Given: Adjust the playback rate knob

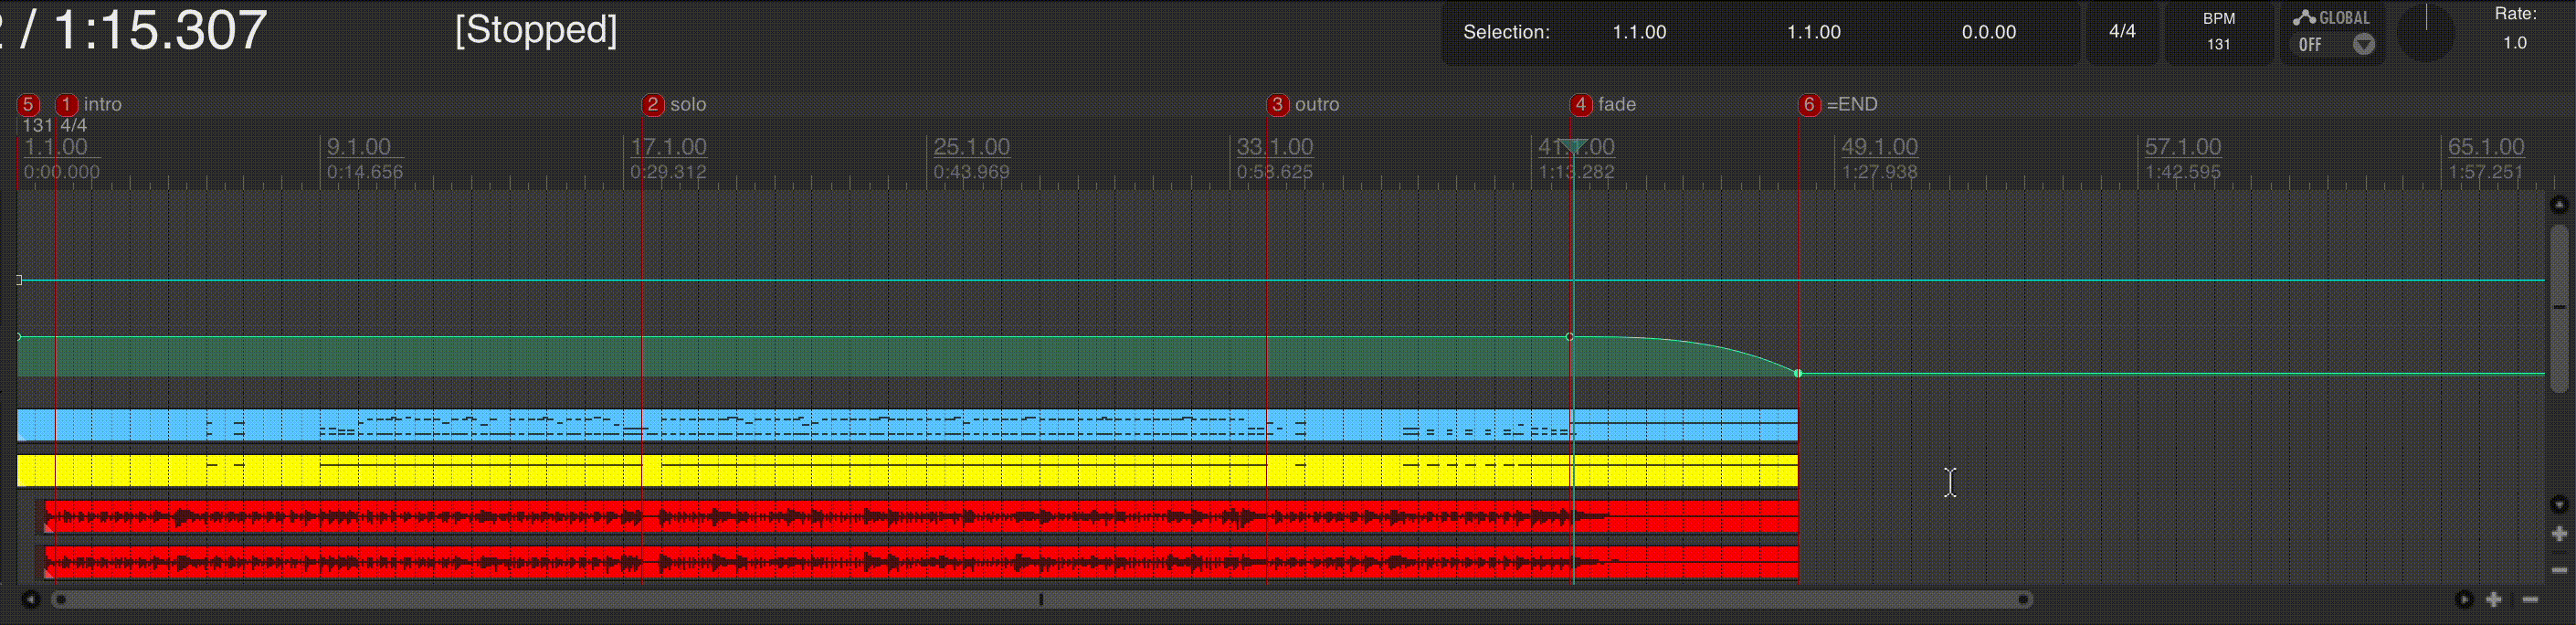Looking at the screenshot, I should tap(2426, 33).
